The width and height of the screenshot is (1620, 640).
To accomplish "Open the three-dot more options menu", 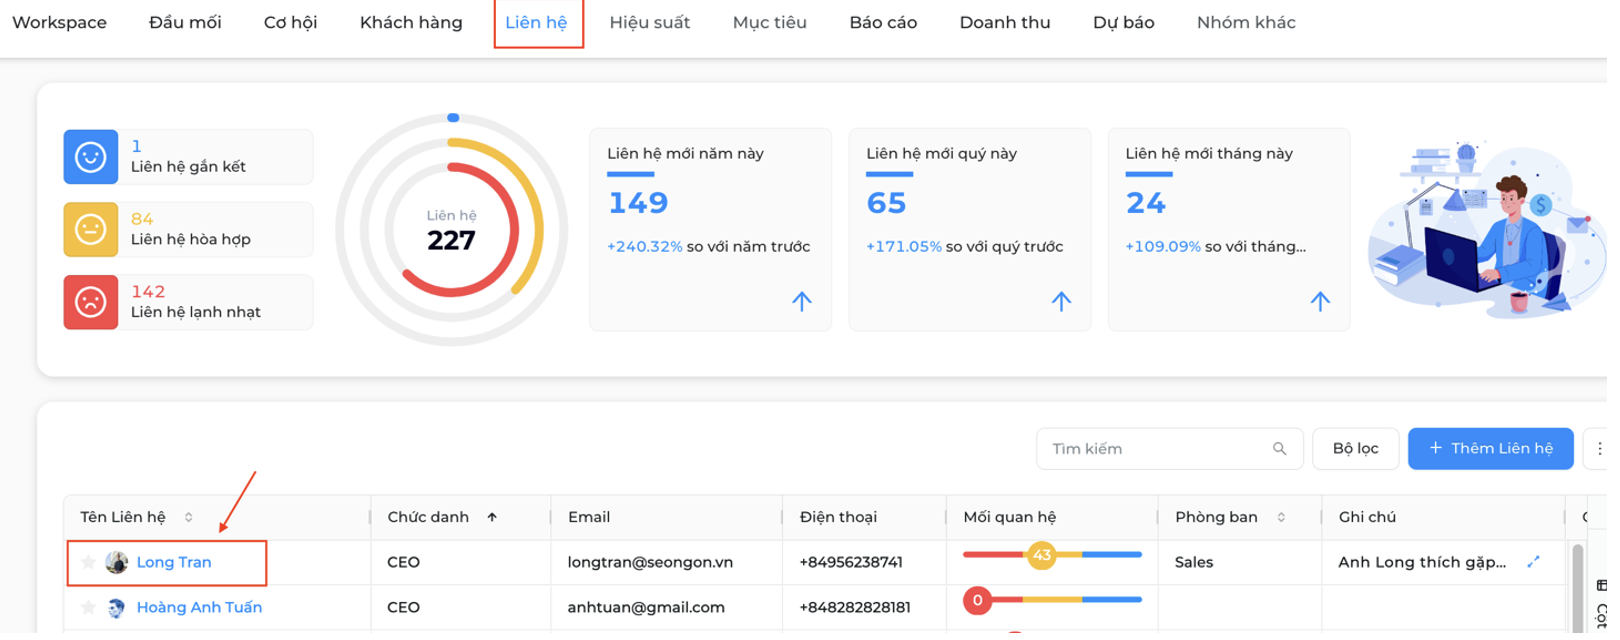I will tap(1598, 449).
